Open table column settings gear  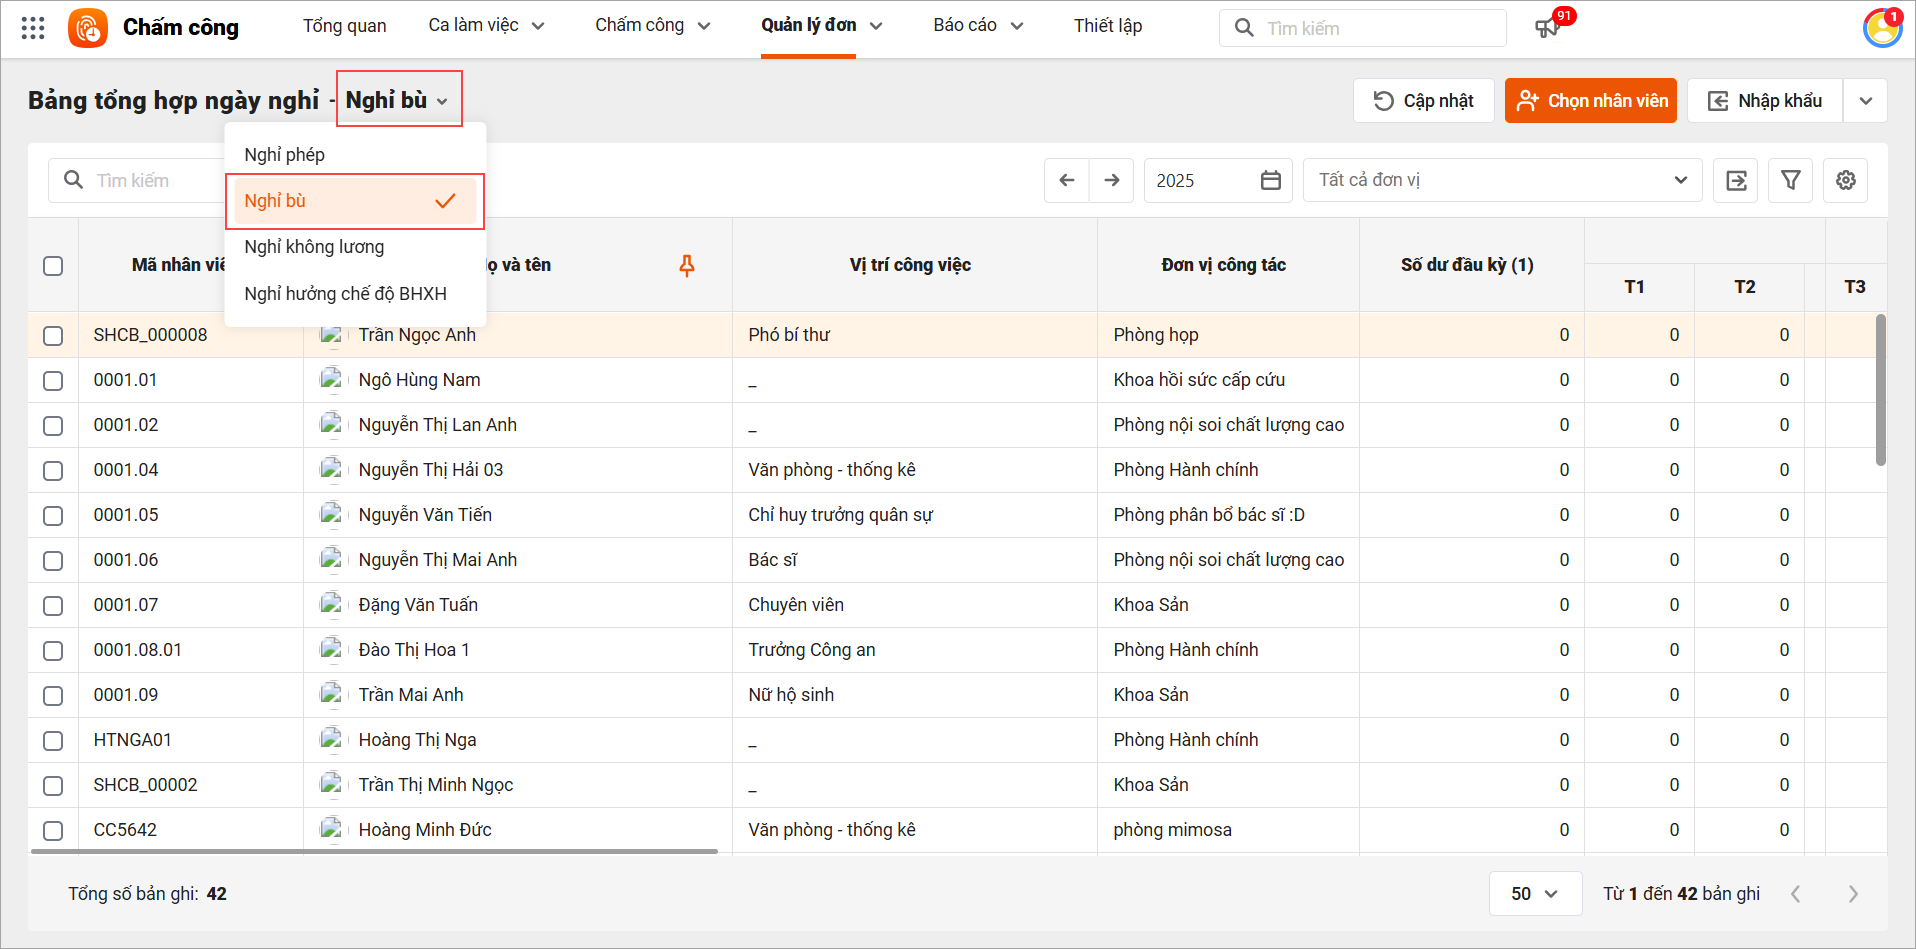[x=1845, y=180]
